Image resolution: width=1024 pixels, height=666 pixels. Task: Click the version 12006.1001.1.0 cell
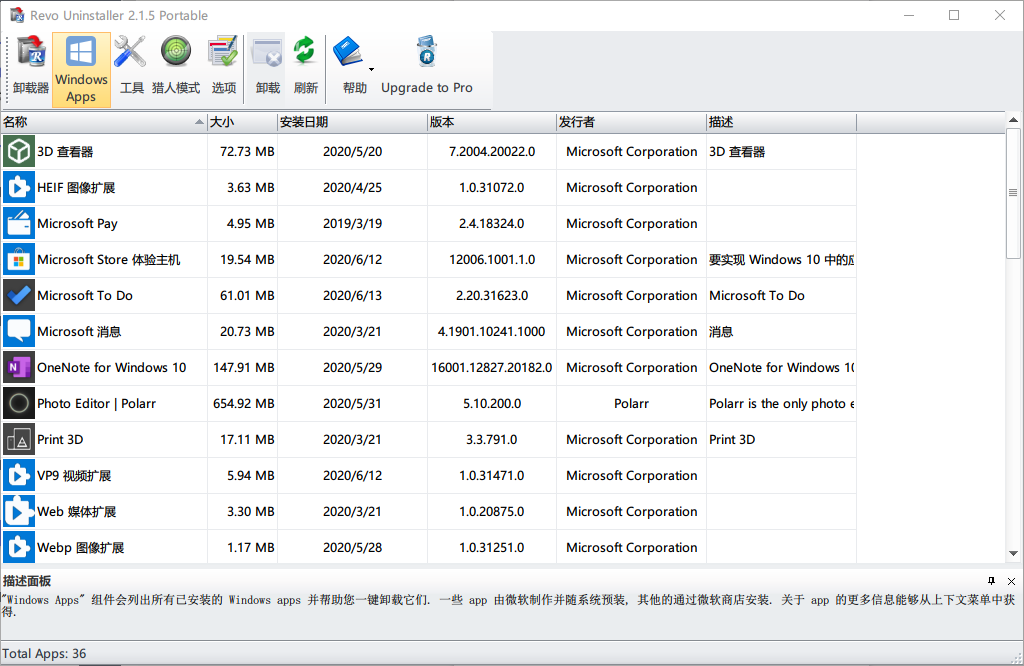tap(492, 260)
